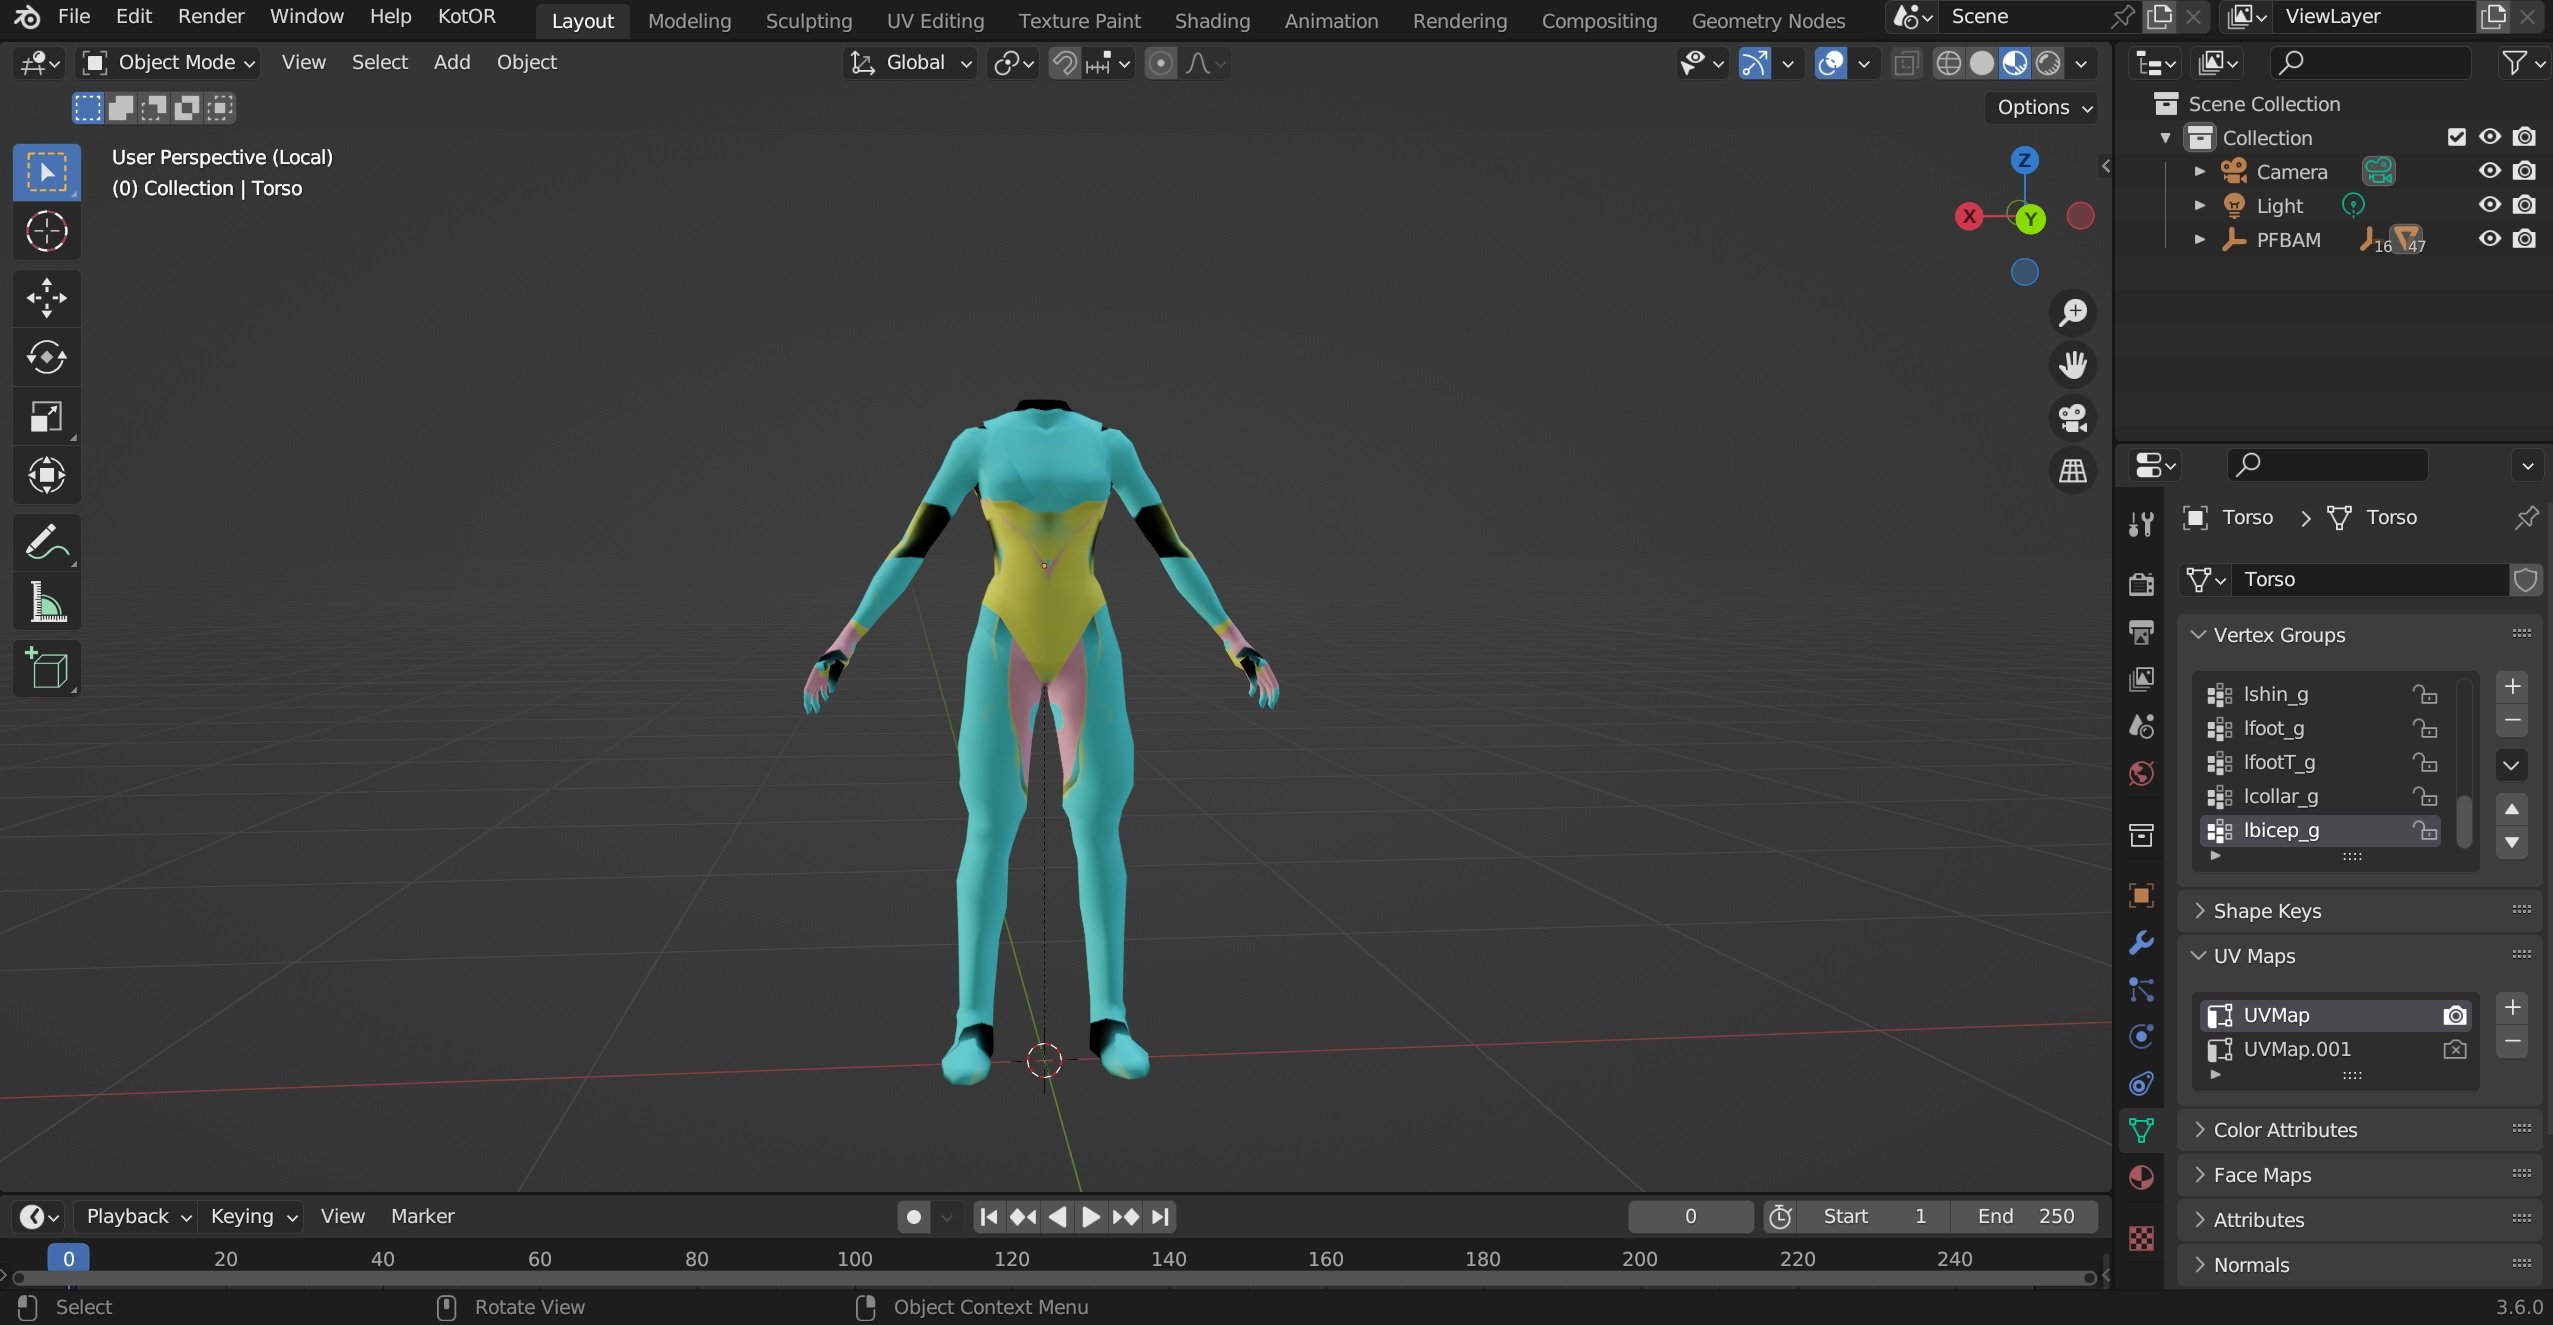Select the Rotate tool

click(x=46, y=357)
